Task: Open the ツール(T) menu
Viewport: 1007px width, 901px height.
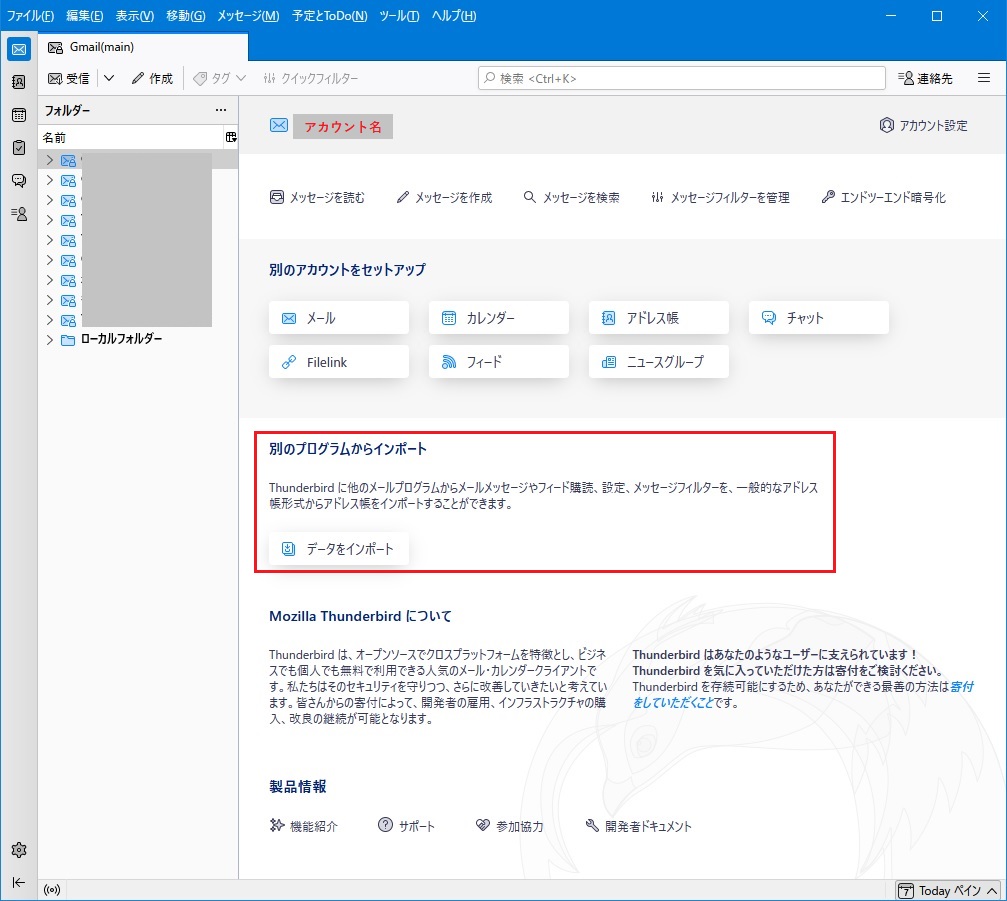Action: coord(399,16)
